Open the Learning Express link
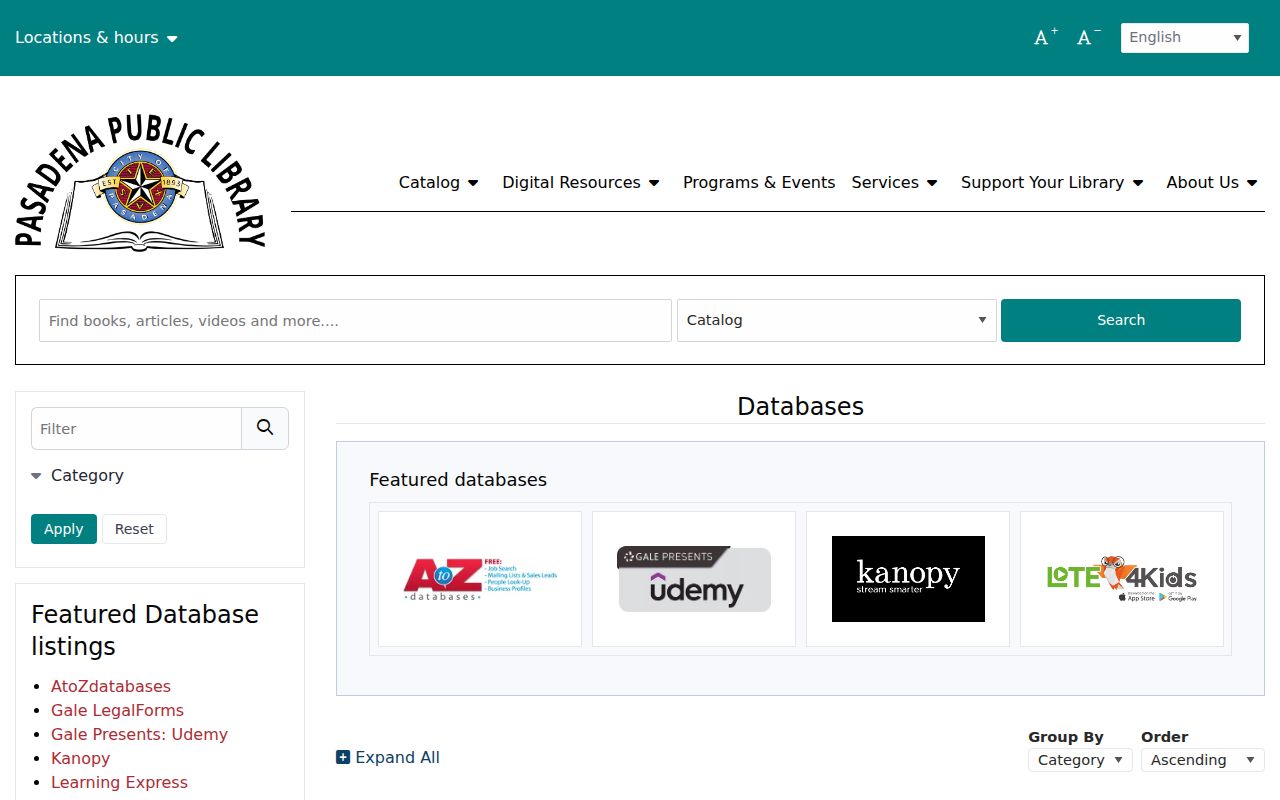Image resolution: width=1280 pixels, height=800 pixels. point(119,782)
